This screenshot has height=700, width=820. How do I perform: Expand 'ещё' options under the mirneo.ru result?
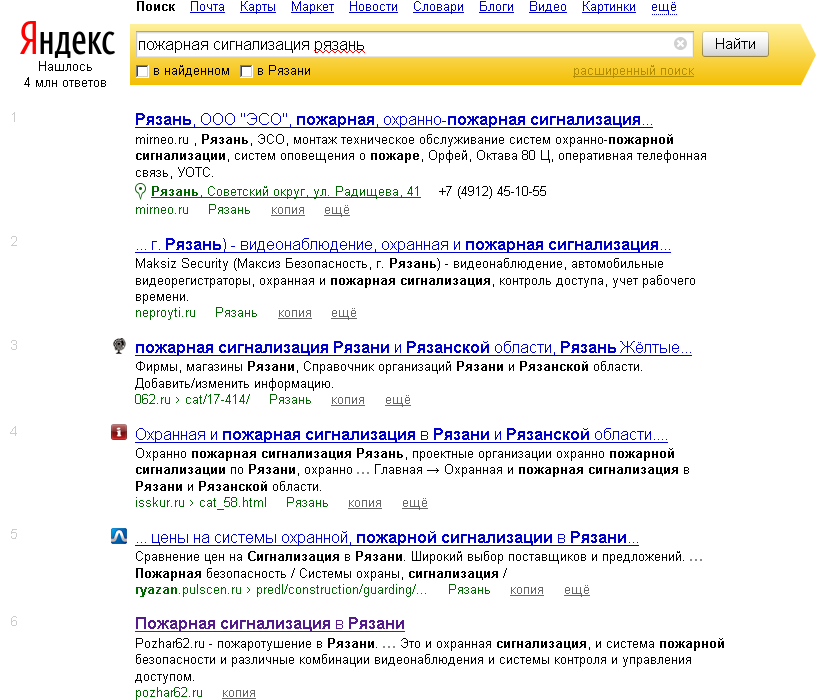[x=336, y=209]
